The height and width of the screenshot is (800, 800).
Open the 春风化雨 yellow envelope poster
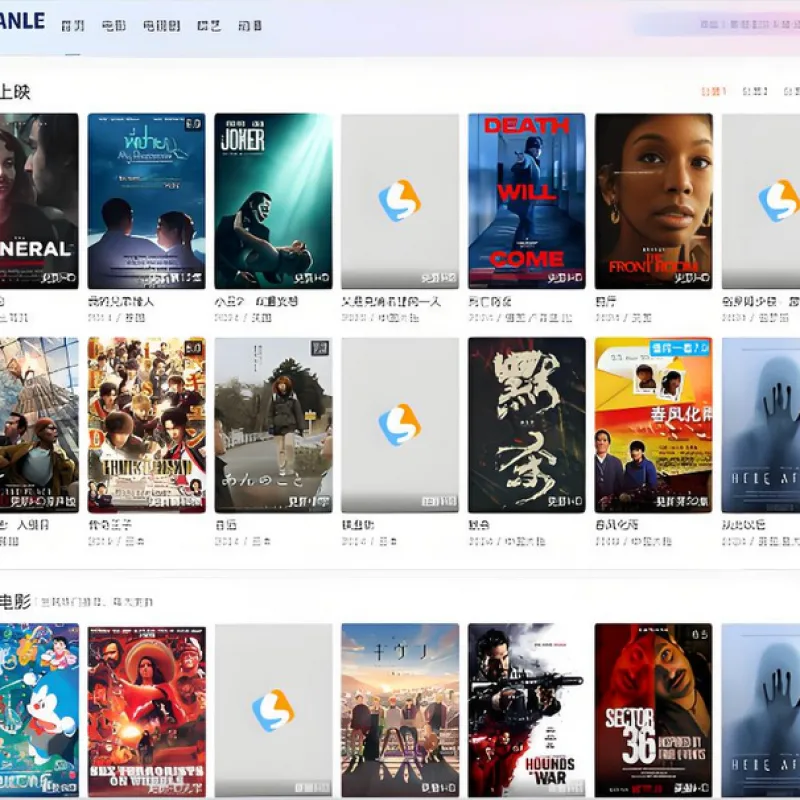(653, 425)
